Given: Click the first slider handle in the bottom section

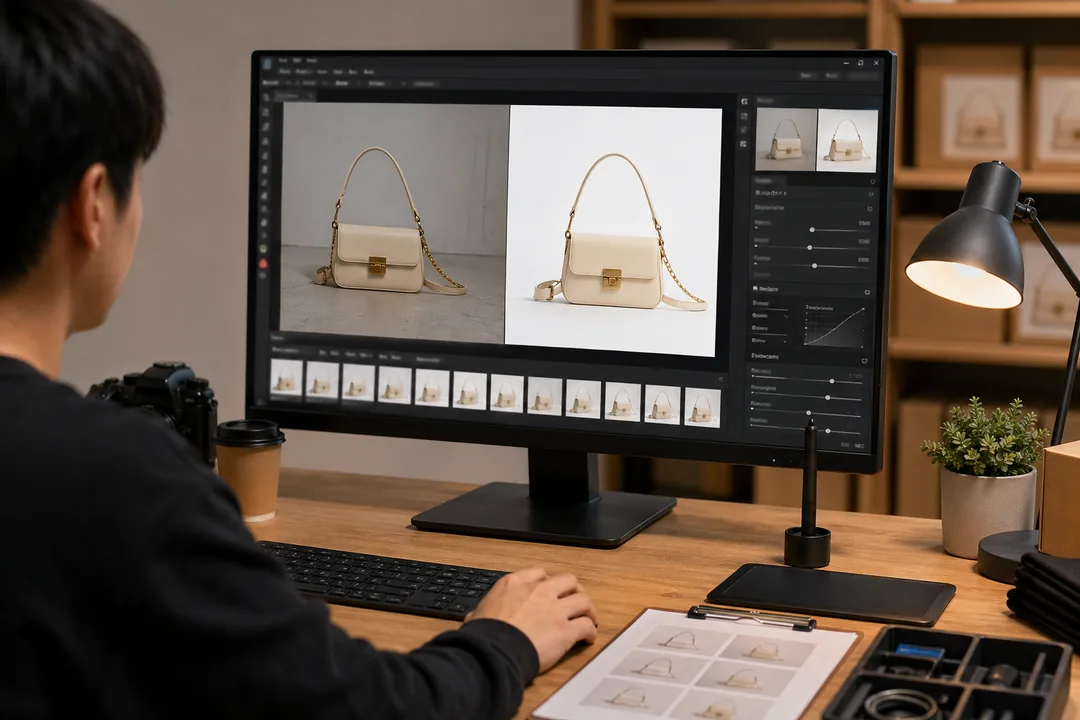Looking at the screenshot, I should [832, 381].
